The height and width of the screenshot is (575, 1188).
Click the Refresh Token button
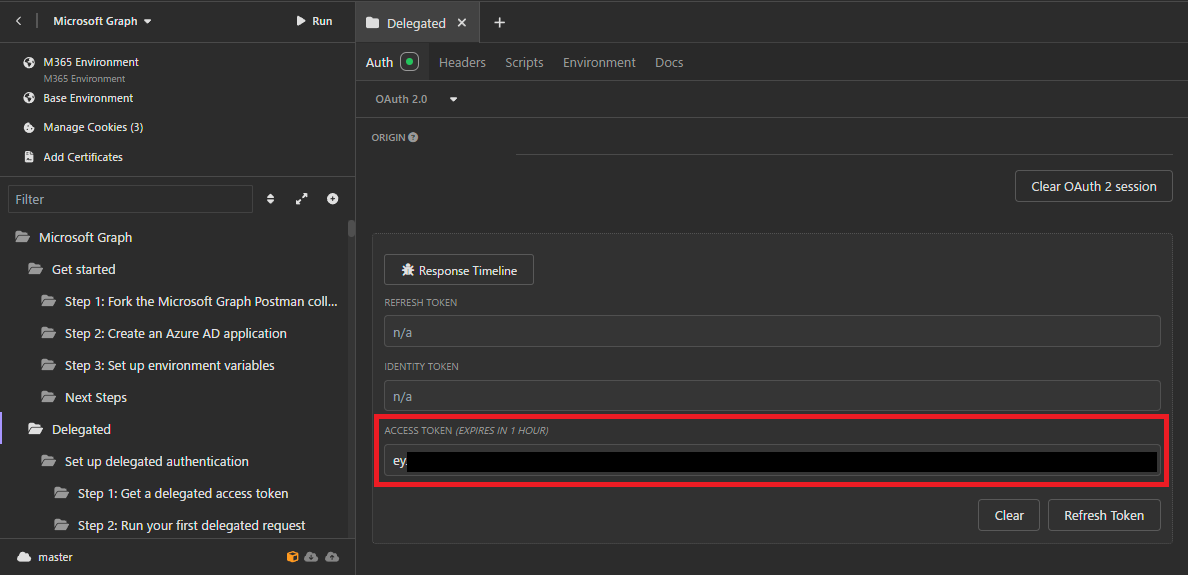(x=1104, y=515)
